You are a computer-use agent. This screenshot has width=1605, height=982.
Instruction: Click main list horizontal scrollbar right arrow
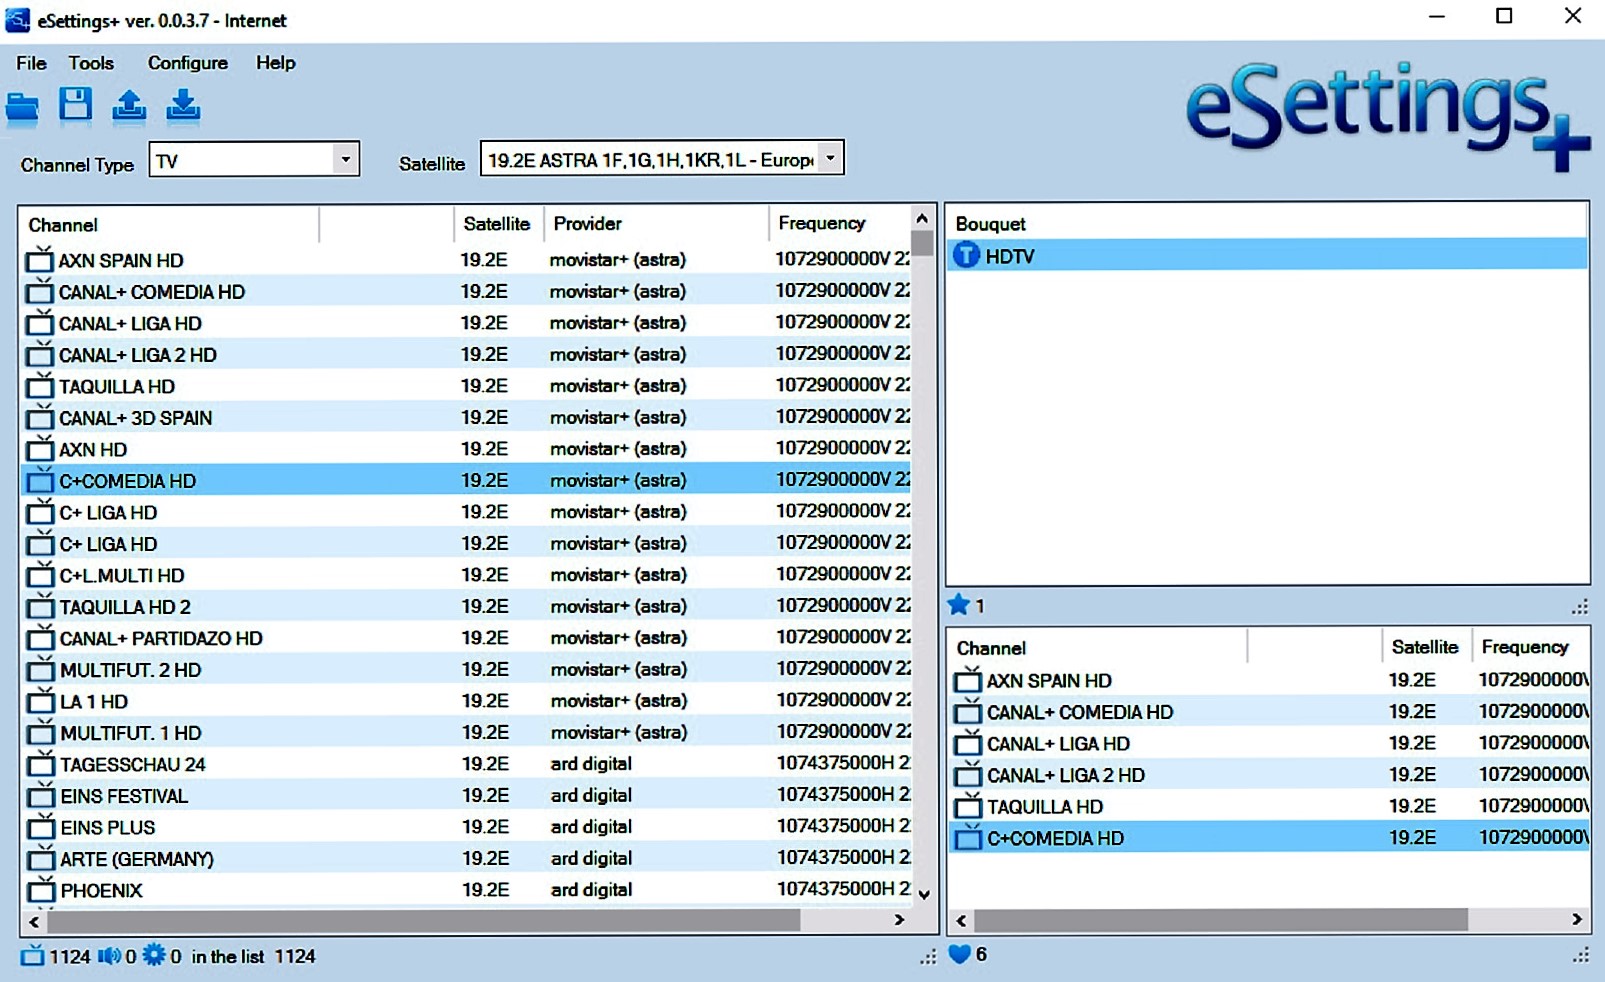pyautogui.click(x=899, y=920)
